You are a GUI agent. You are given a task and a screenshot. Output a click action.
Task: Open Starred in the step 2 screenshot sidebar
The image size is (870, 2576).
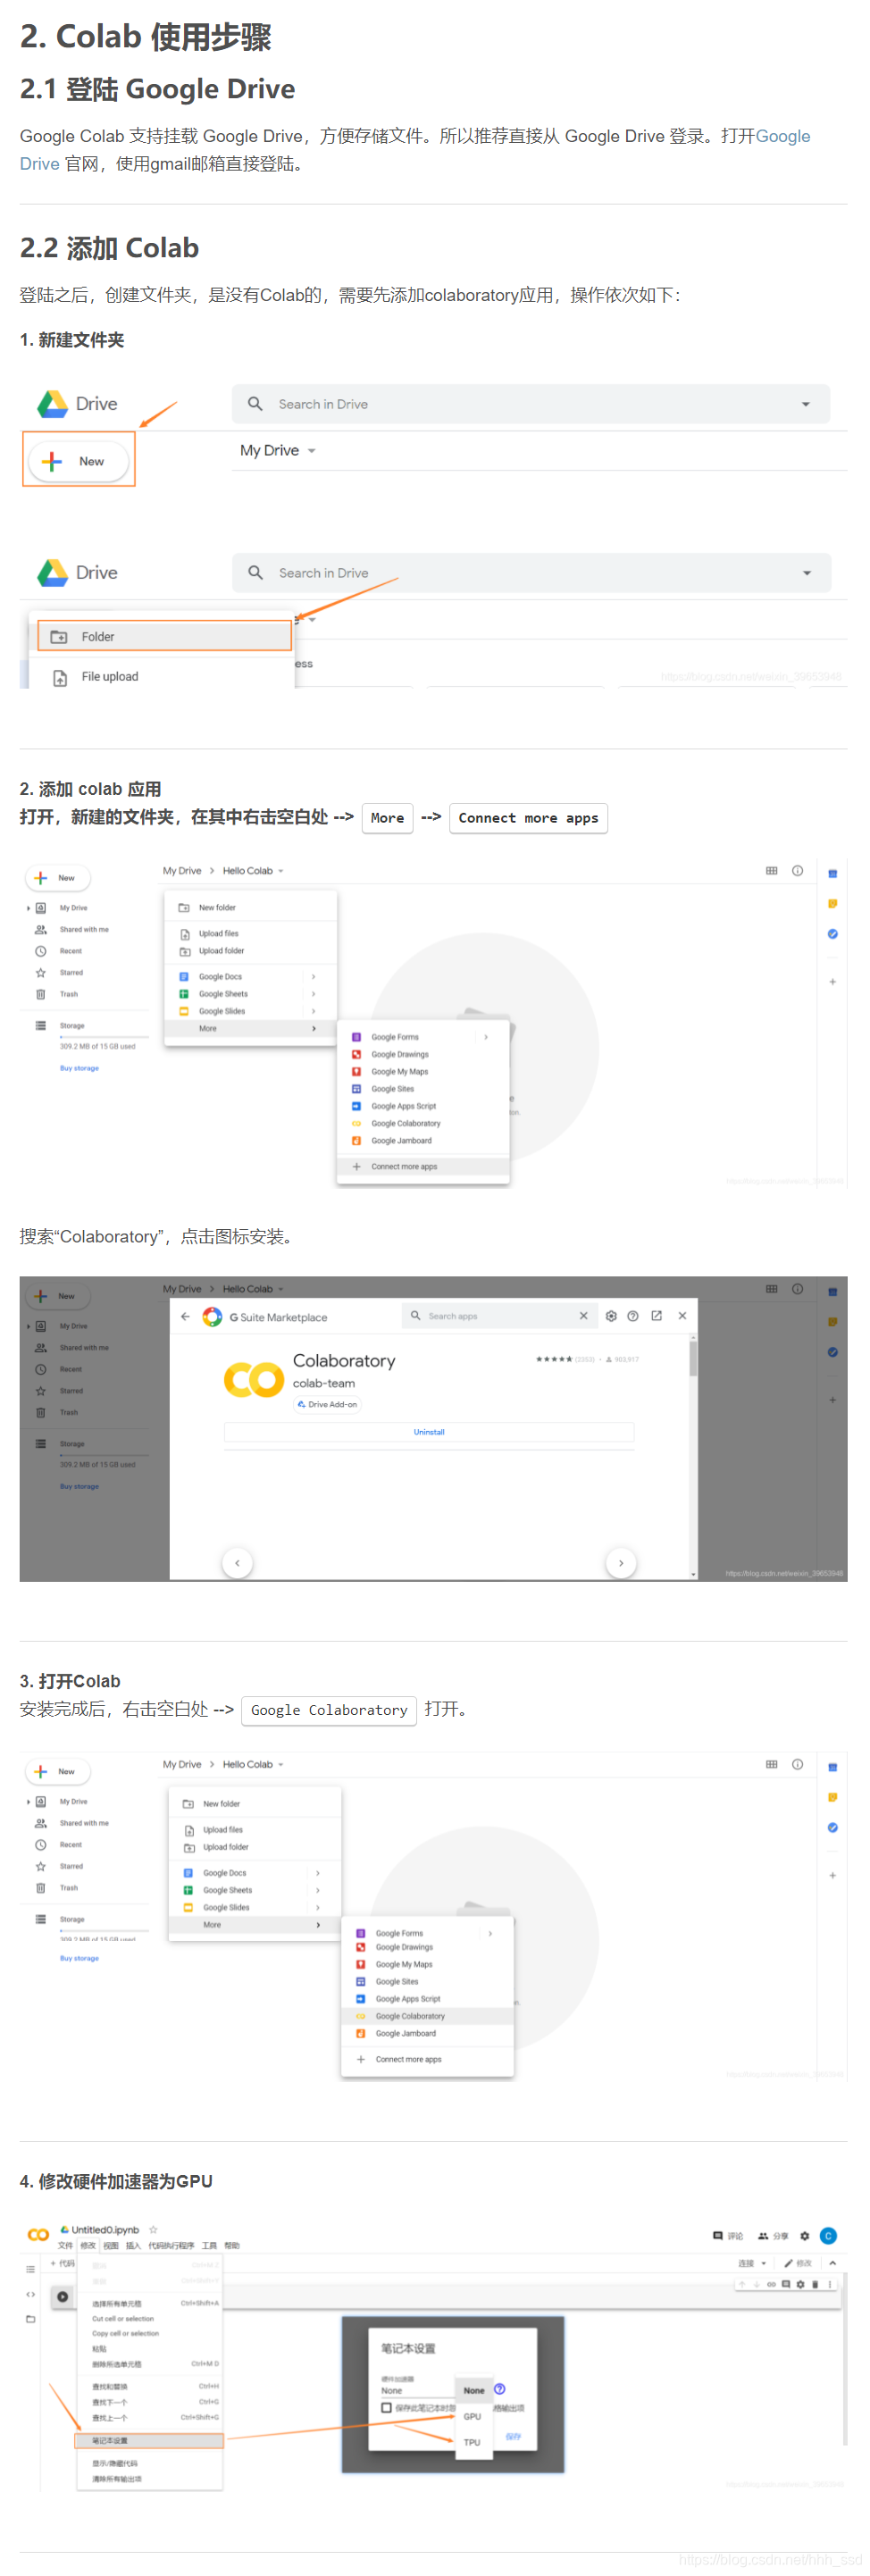pyautogui.click(x=71, y=972)
